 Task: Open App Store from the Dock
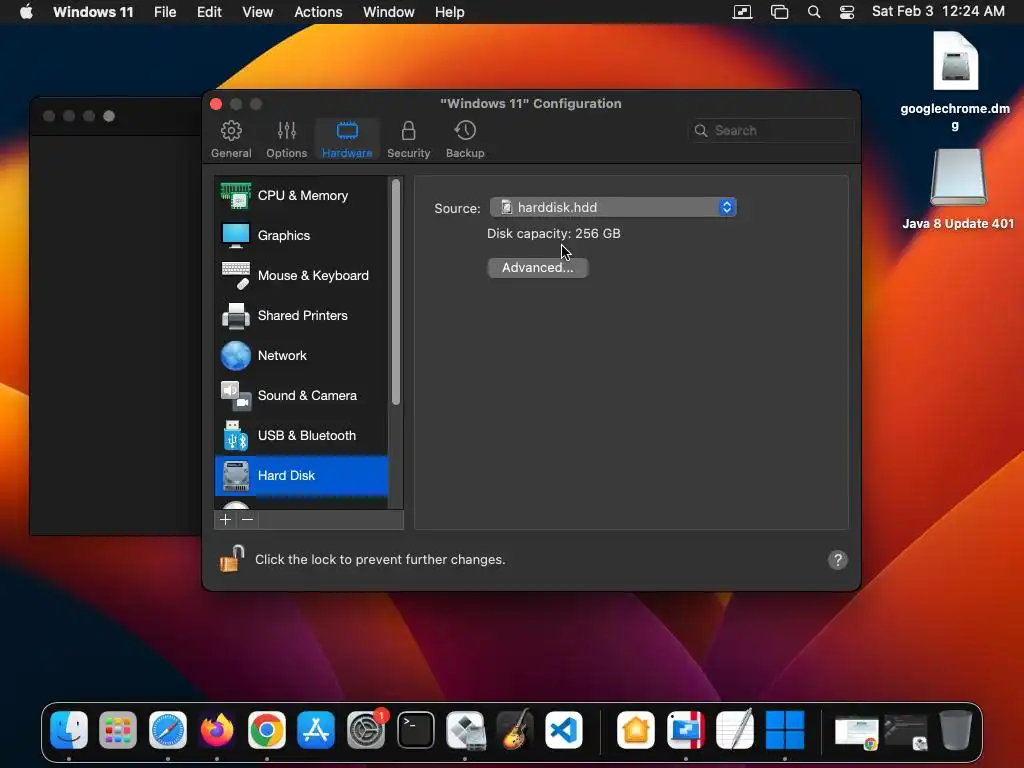pyautogui.click(x=316, y=729)
